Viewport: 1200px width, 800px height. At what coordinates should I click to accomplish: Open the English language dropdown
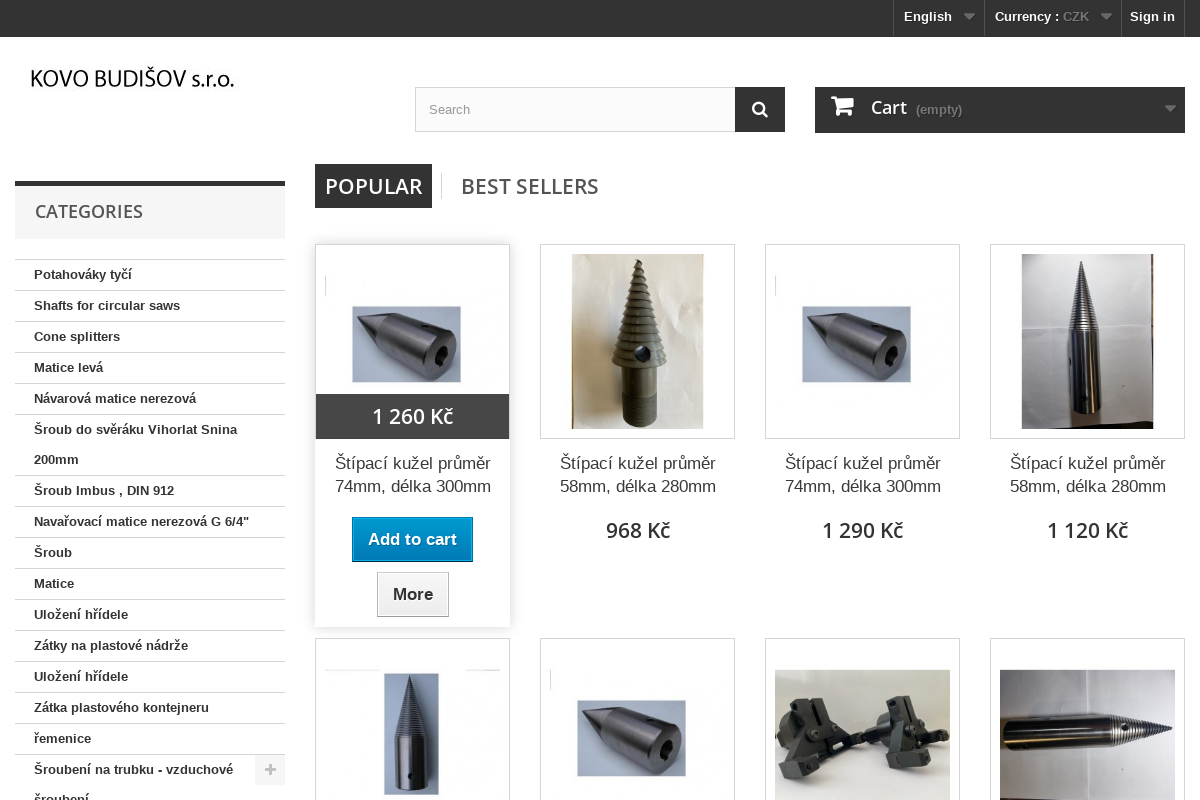click(x=938, y=17)
